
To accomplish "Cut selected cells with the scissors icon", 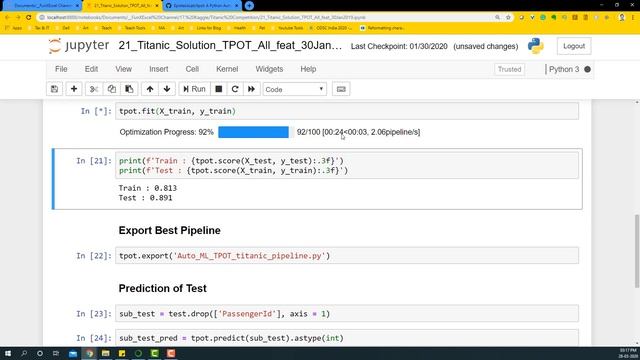I will (x=94, y=89).
